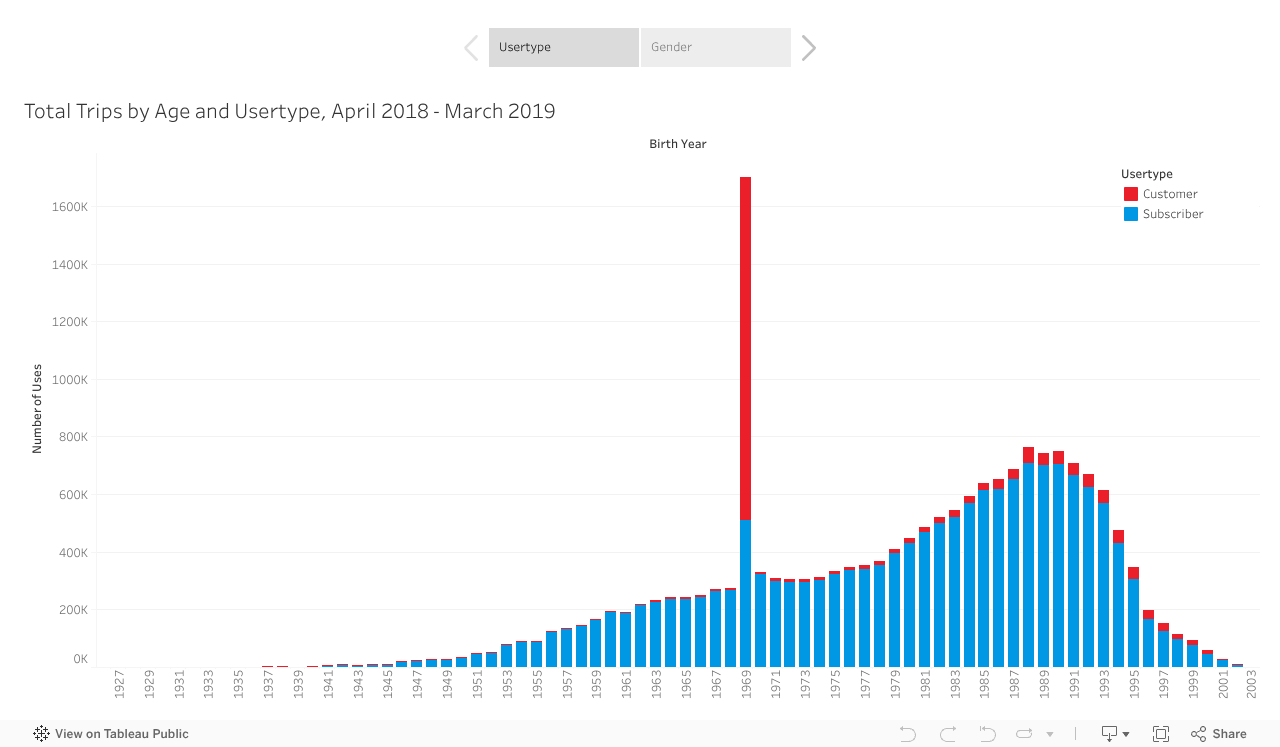
Task: Go to the previous story point arrow
Action: click(471, 48)
